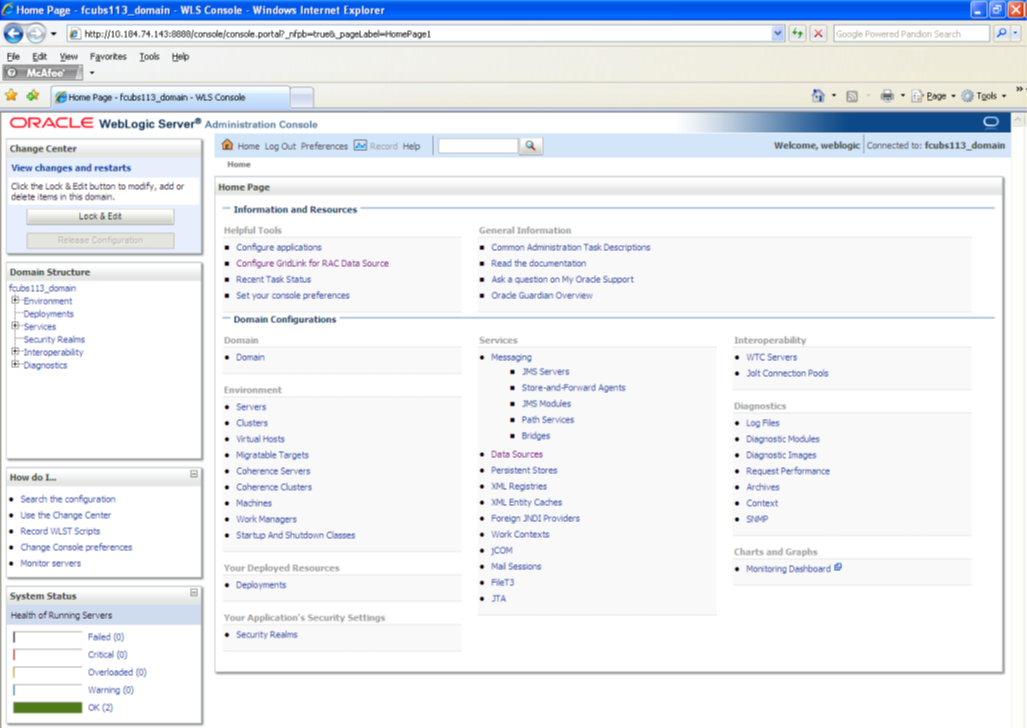1027x728 pixels.
Task: Click the Print toolbar icon
Action: (887, 96)
